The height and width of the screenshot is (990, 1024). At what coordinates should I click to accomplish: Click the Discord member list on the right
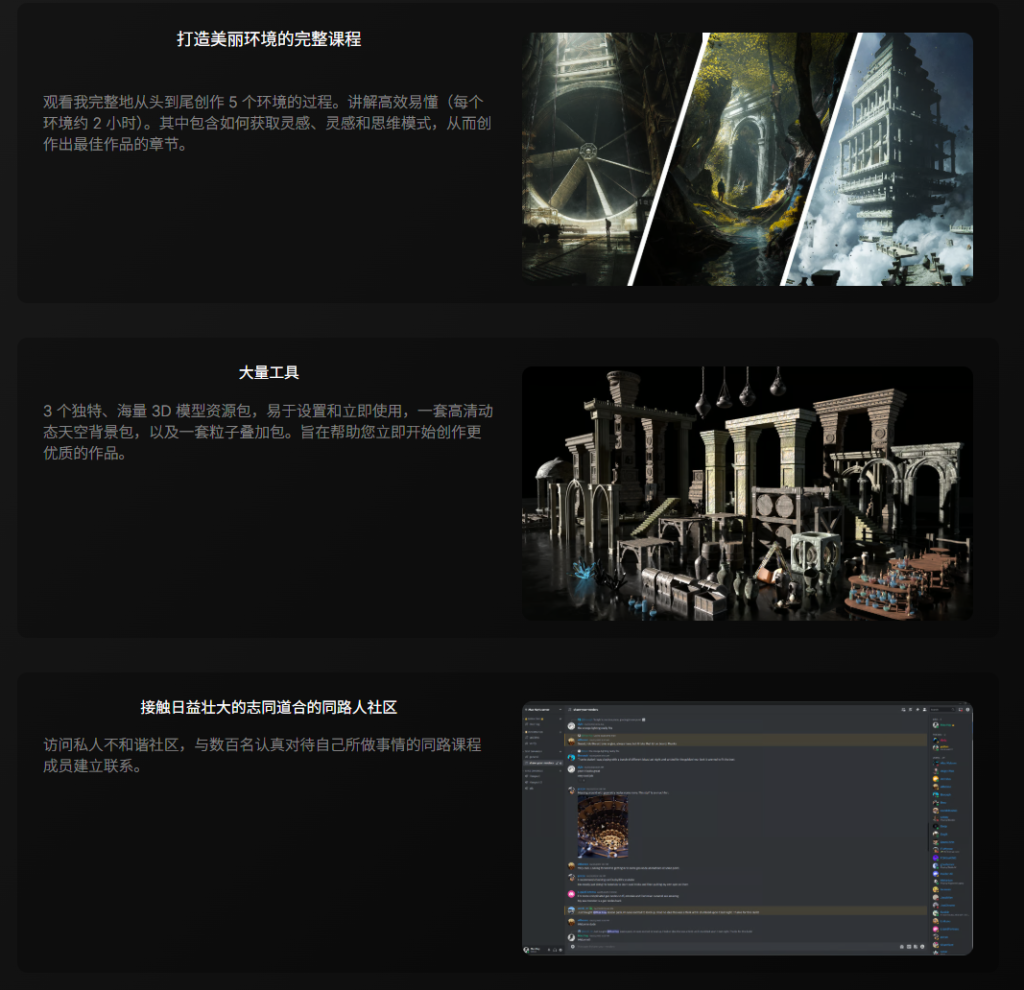click(948, 830)
